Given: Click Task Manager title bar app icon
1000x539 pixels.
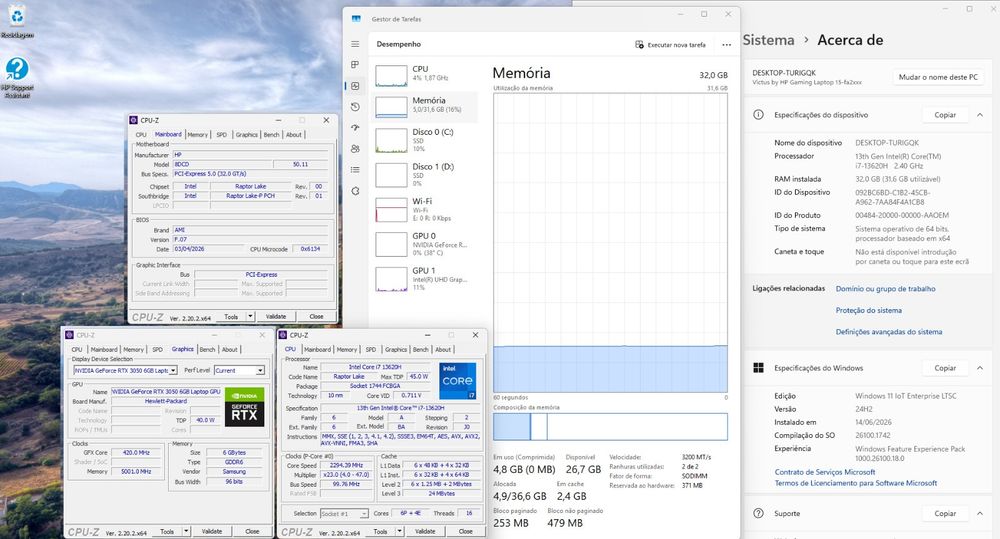Looking at the screenshot, I should (x=356, y=18).
